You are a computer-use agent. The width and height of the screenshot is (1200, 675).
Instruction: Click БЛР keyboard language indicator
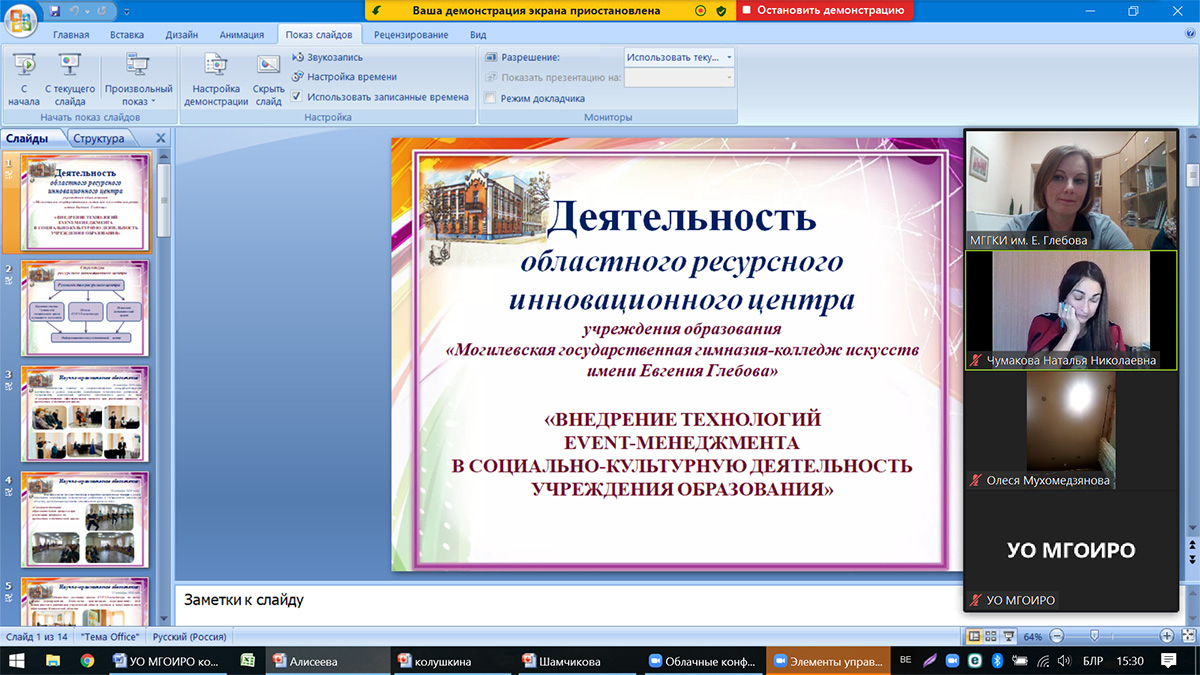1095,660
